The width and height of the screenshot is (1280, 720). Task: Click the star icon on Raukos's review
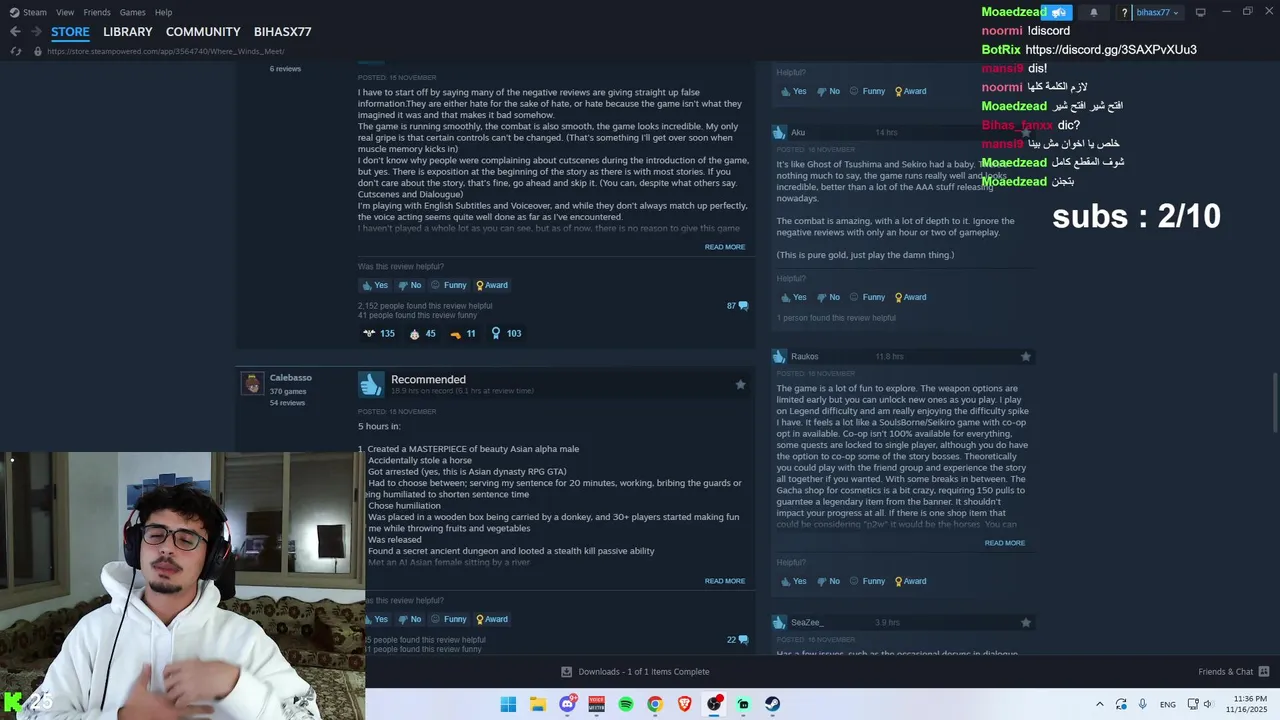[1025, 356]
